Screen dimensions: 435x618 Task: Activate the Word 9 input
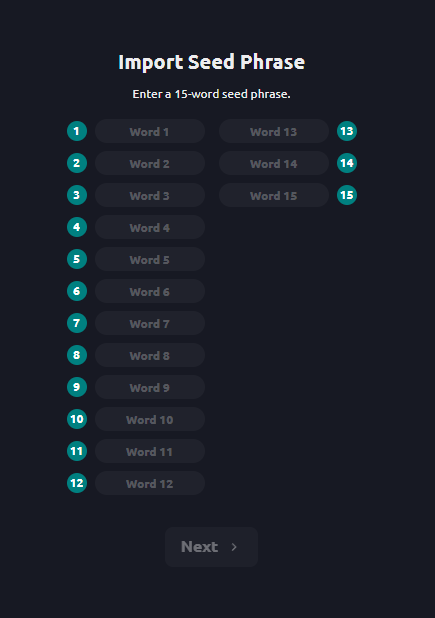click(x=150, y=387)
